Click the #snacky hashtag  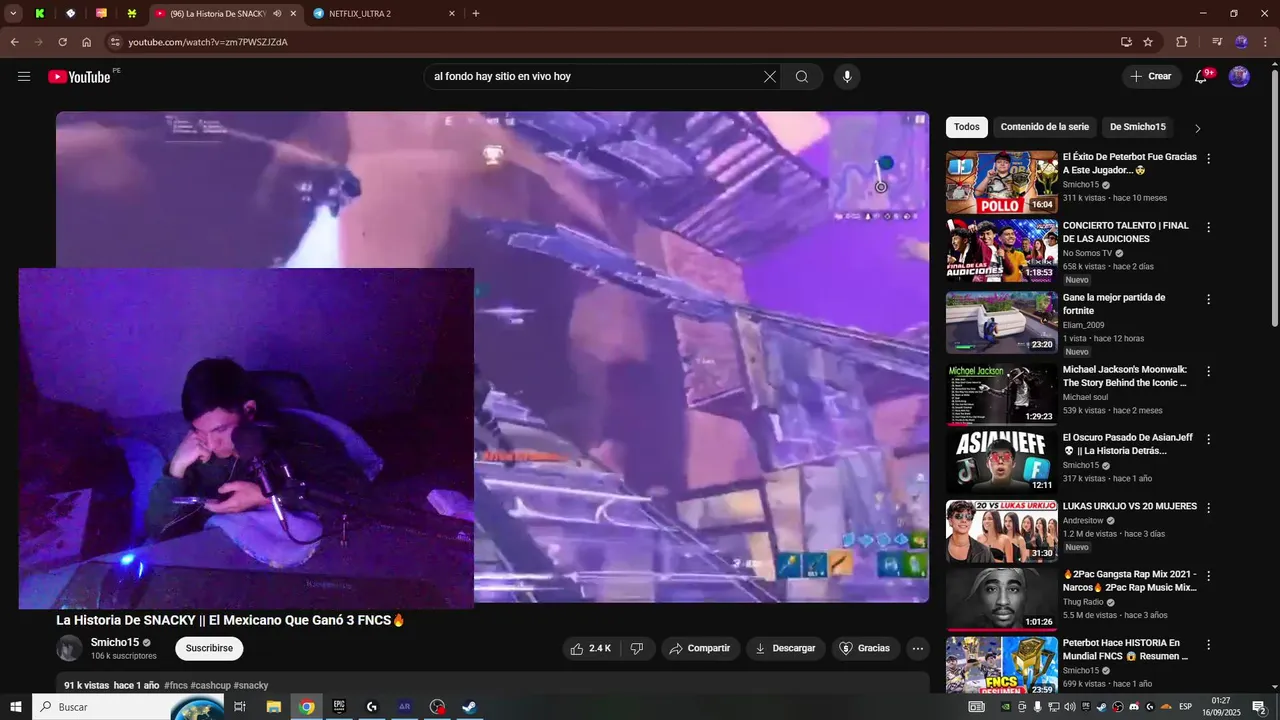251,685
